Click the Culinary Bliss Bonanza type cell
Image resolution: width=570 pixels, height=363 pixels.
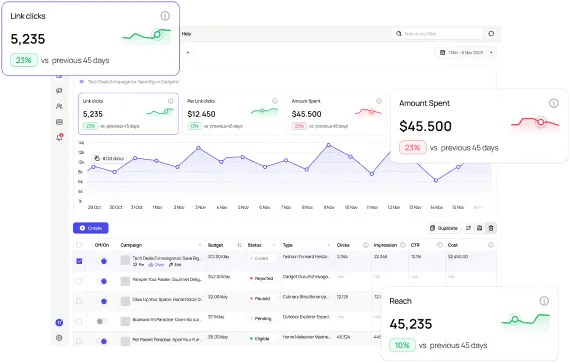point(306,297)
